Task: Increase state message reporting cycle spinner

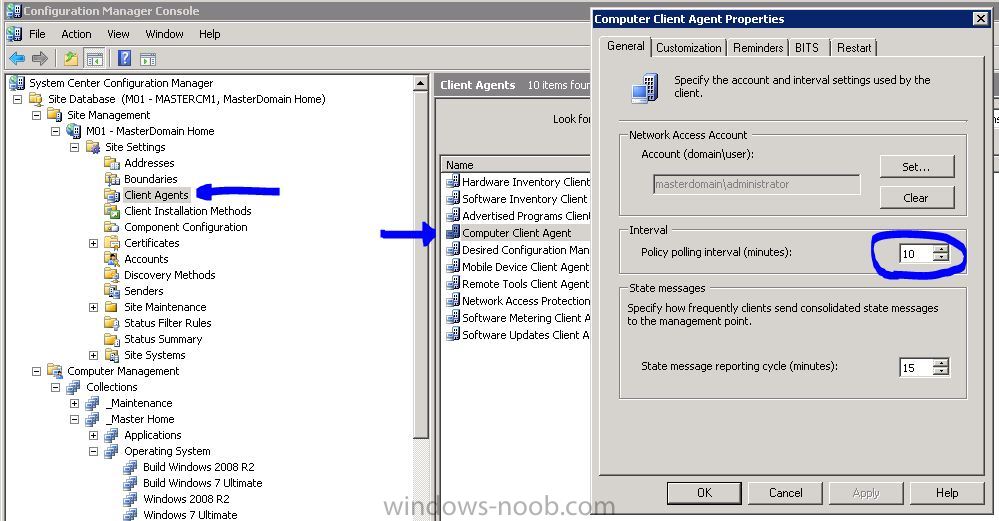Action: 940,363
